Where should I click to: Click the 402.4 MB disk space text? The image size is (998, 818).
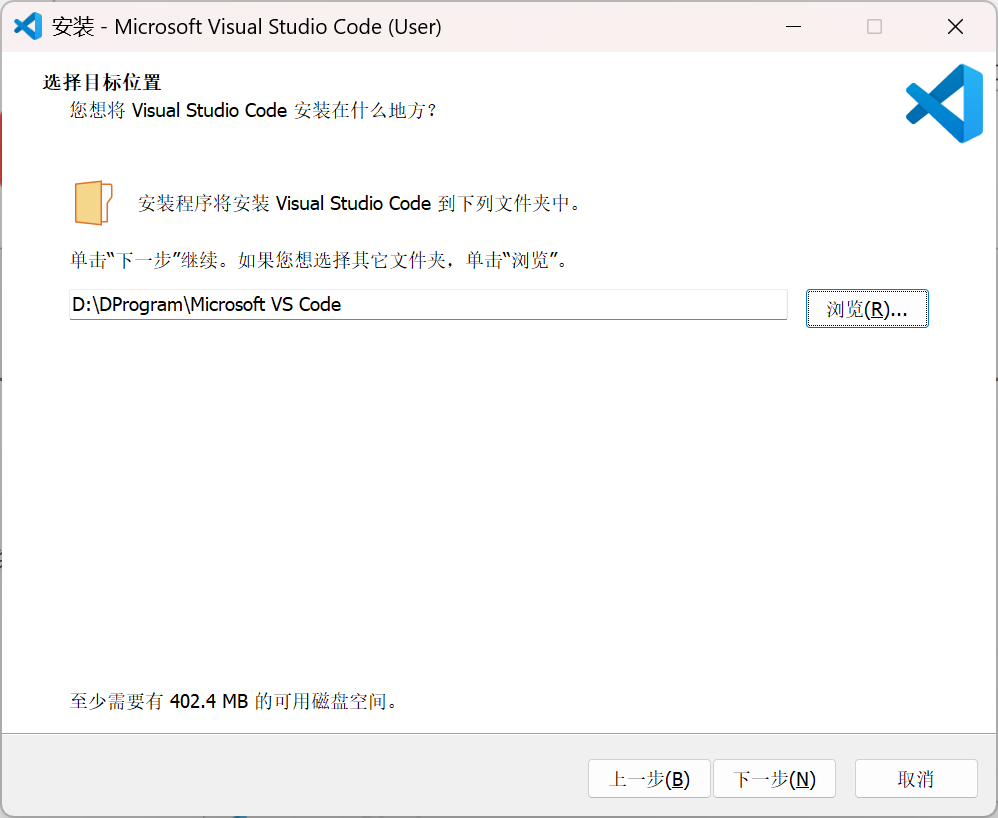233,702
